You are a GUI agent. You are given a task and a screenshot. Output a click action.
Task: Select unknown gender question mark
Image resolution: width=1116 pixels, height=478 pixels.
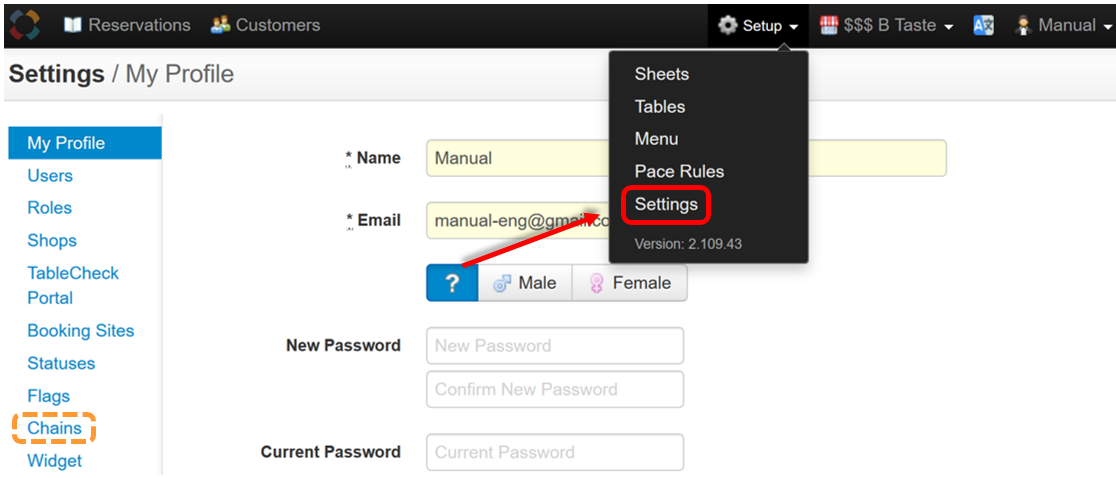[452, 283]
